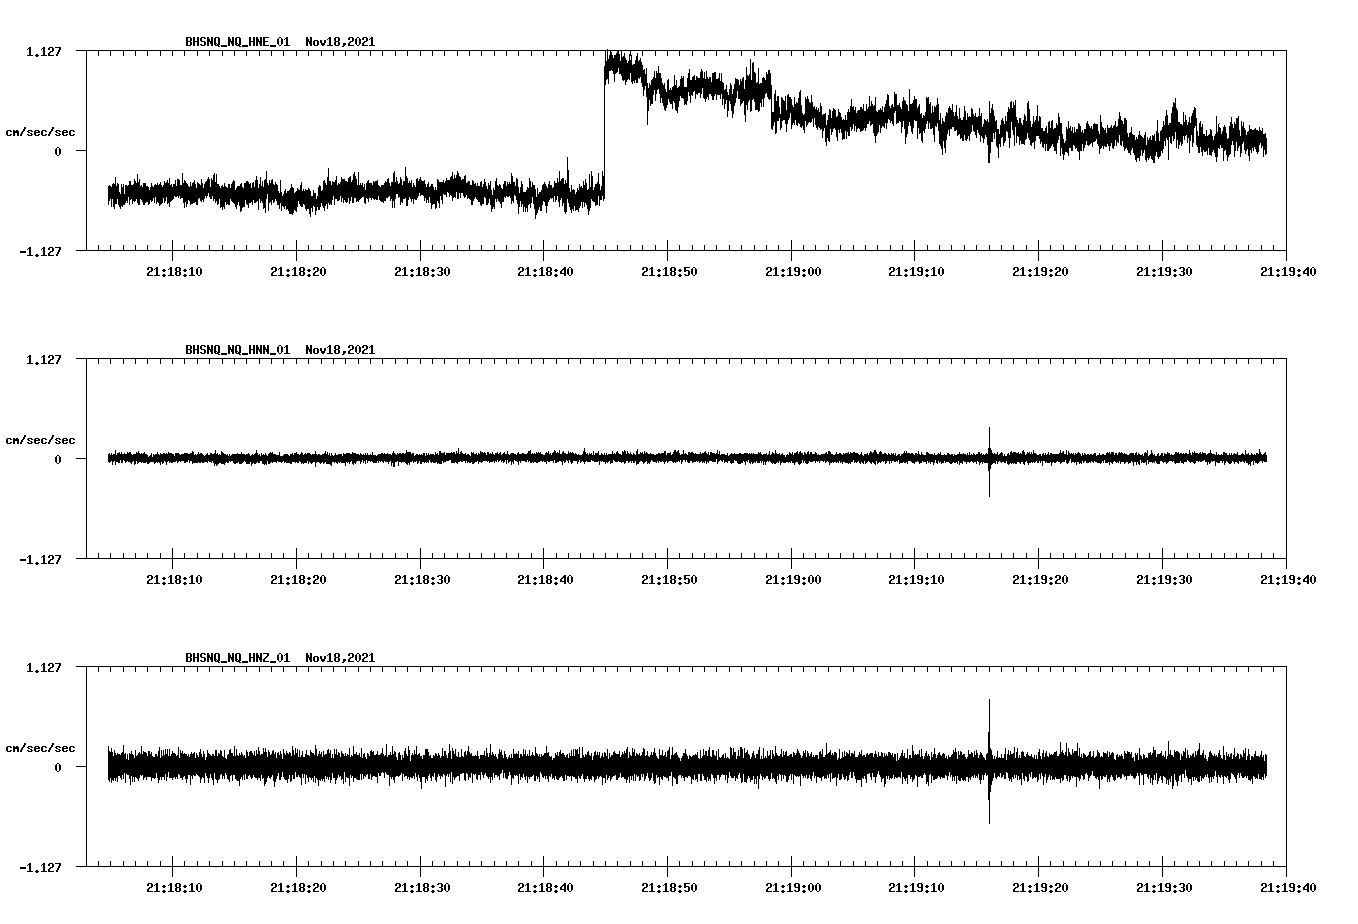1358x924 pixels.
Task: Click the 21:18:40 tick label under HNN plot
Action: pyautogui.click(x=545, y=579)
